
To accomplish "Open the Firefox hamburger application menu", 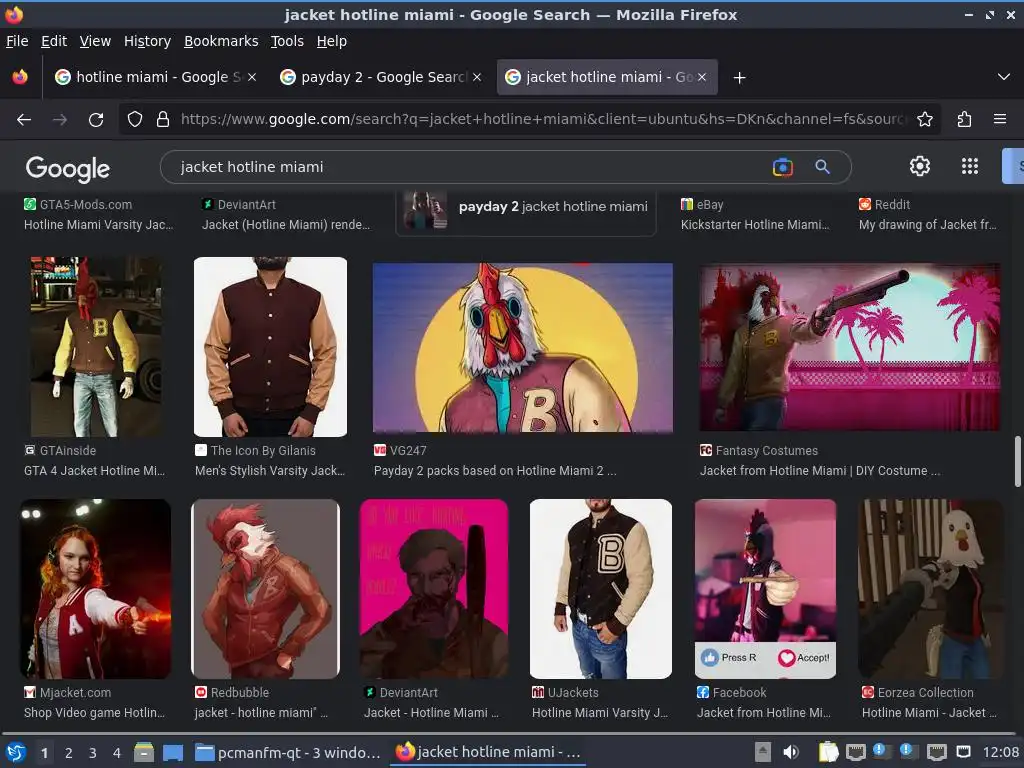I will 1000,120.
